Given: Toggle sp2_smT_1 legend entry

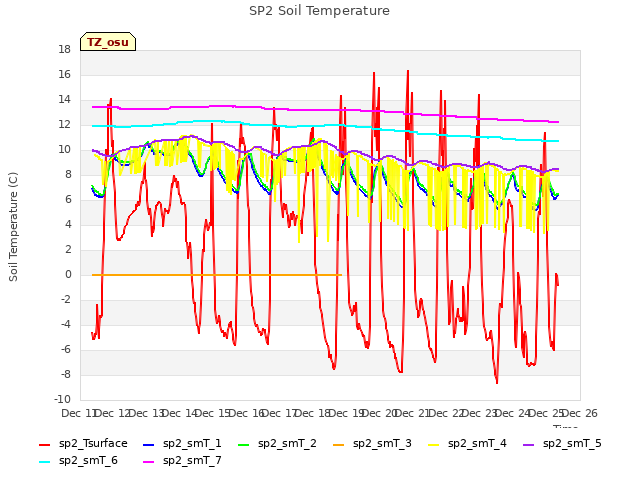Looking at the screenshot, I should point(182,444).
